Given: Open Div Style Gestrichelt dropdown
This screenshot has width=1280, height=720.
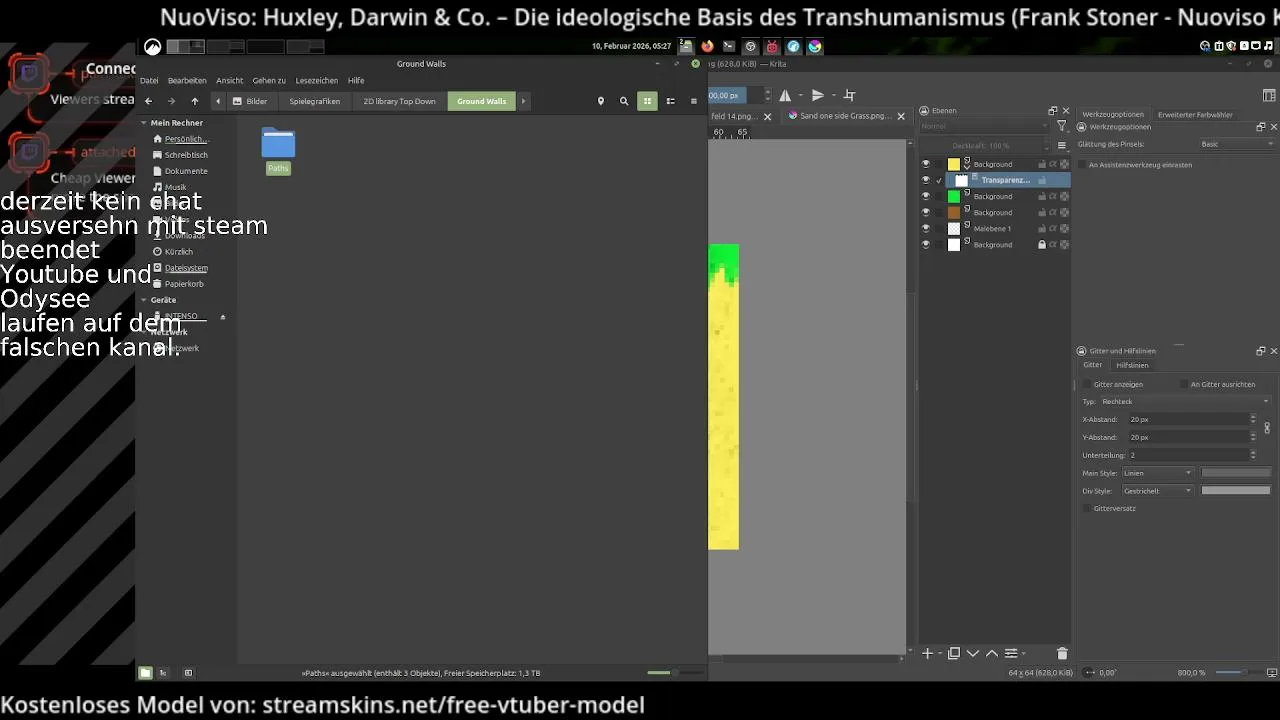Looking at the screenshot, I should click(x=1158, y=491).
